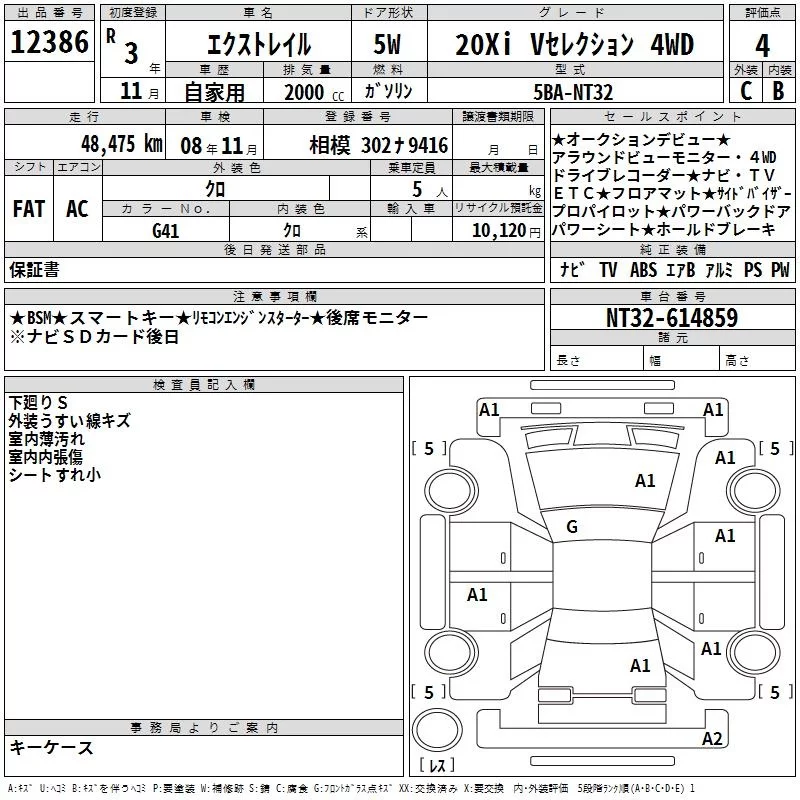800x800 pixels.
Task: Click inspector note 外装うすい線キズ
Action: 69,421
